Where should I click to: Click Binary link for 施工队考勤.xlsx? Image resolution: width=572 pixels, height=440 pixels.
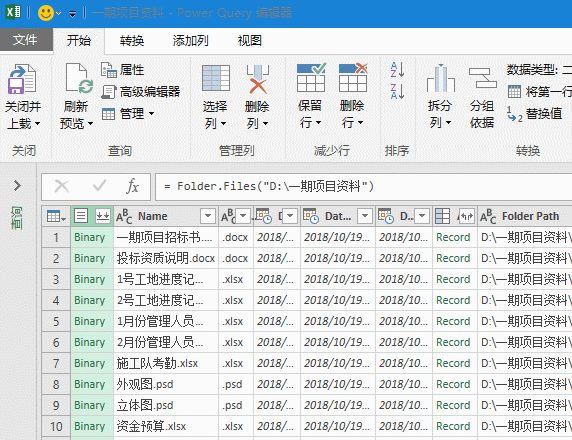[x=89, y=363]
